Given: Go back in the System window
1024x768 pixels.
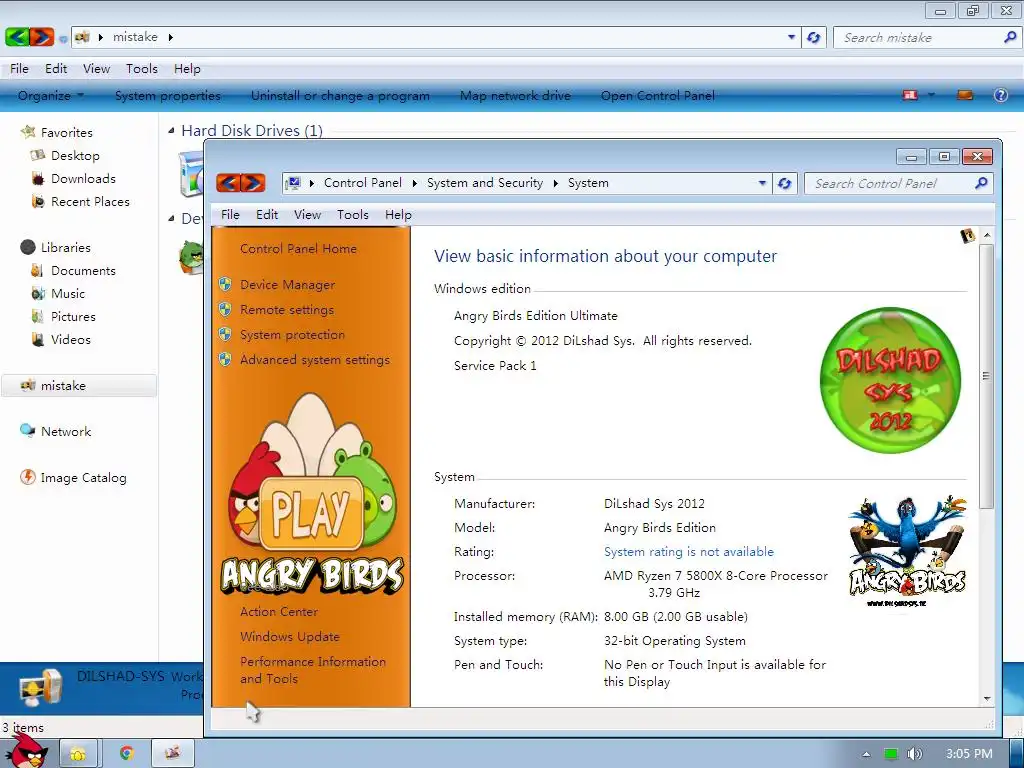Looking at the screenshot, I should [228, 183].
